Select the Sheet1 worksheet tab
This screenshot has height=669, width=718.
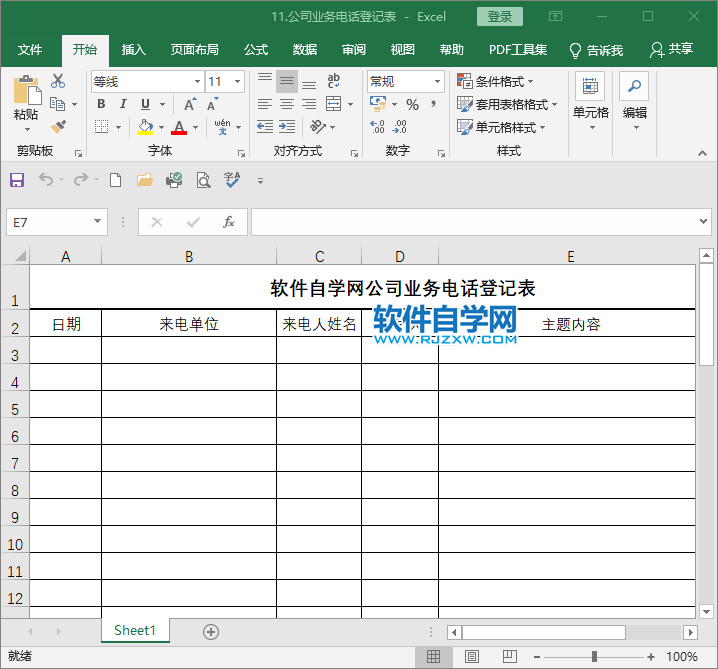pyautogui.click(x=135, y=631)
